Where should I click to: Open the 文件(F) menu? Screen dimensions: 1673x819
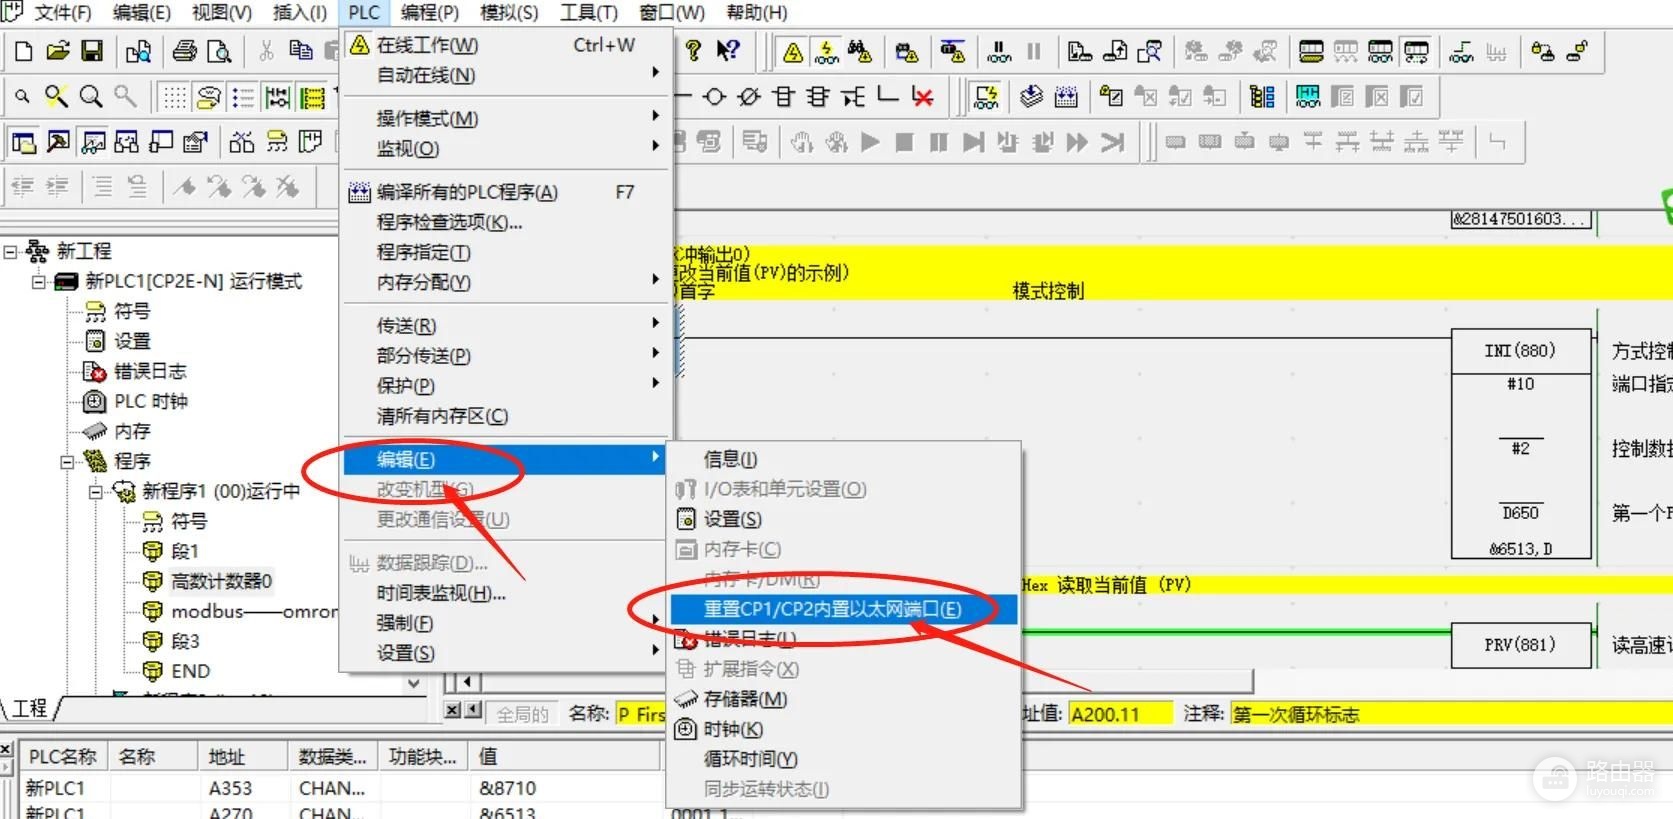[x=62, y=13]
